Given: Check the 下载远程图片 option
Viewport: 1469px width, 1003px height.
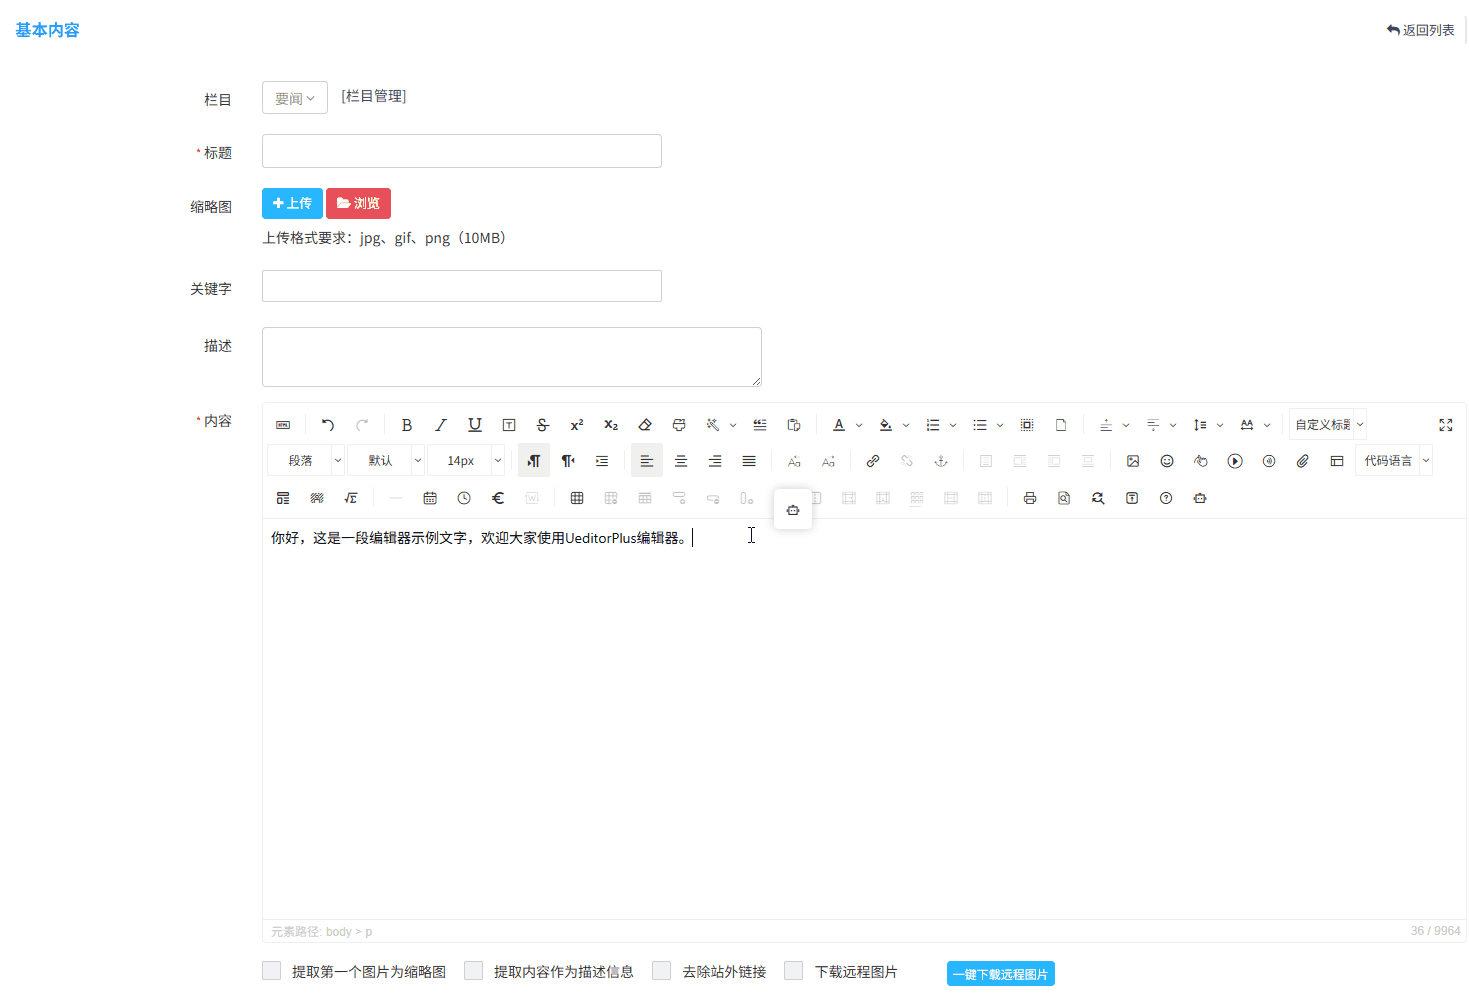Looking at the screenshot, I should (793, 970).
